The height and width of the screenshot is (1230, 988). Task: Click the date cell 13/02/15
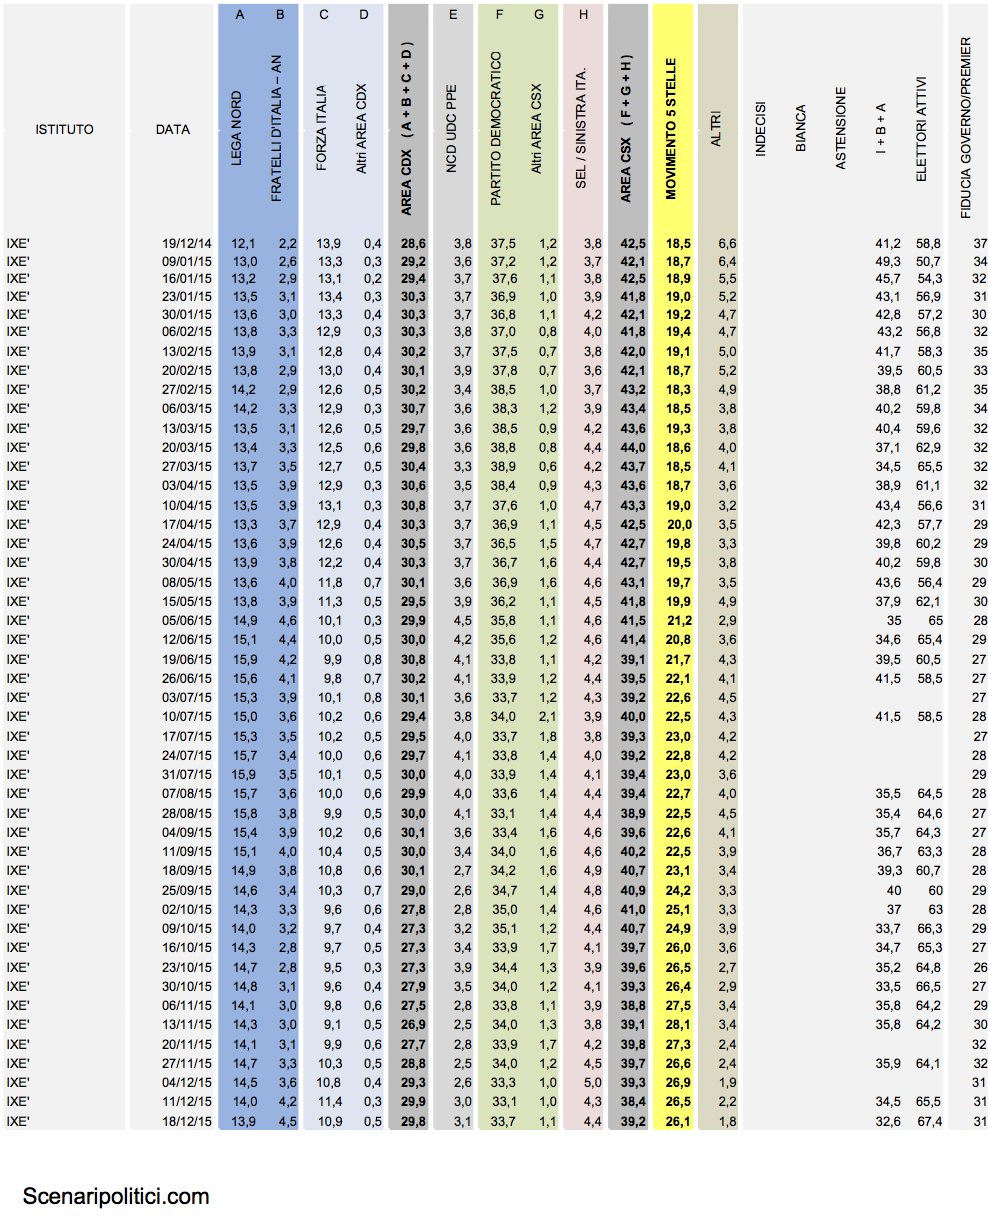[187, 351]
